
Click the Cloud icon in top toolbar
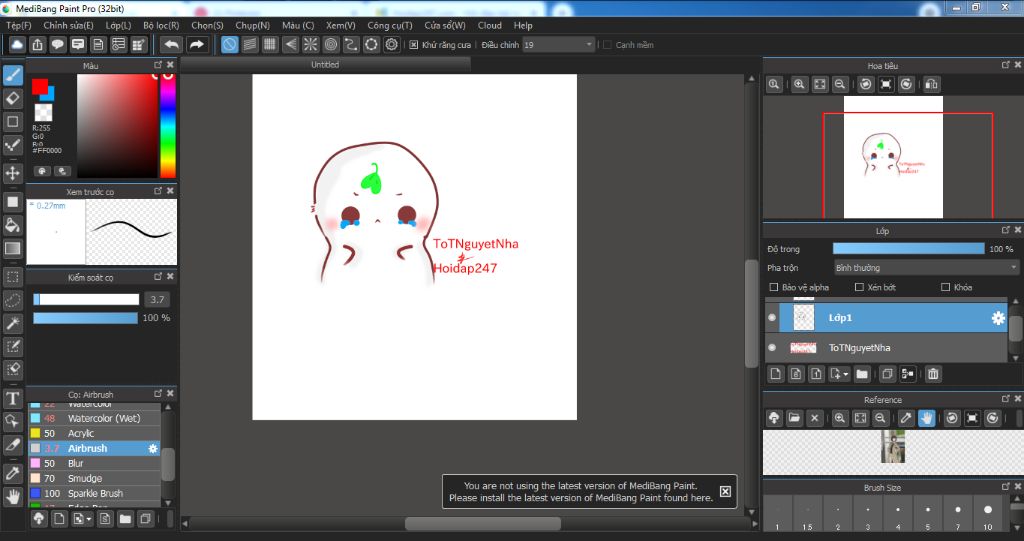17,44
